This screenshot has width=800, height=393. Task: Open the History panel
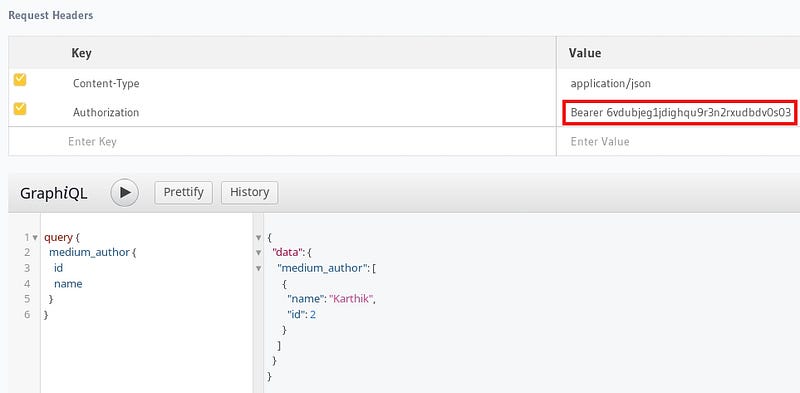pyautogui.click(x=249, y=192)
